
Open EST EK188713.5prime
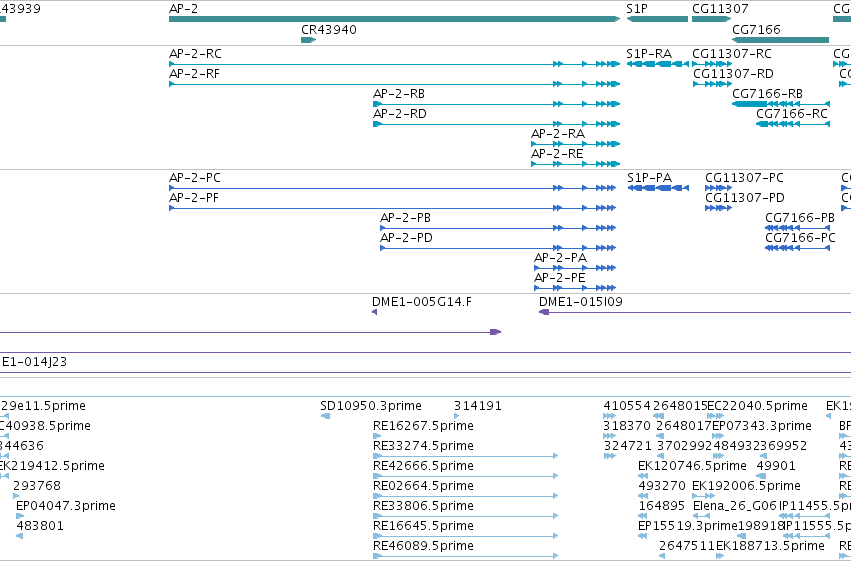tap(771, 546)
